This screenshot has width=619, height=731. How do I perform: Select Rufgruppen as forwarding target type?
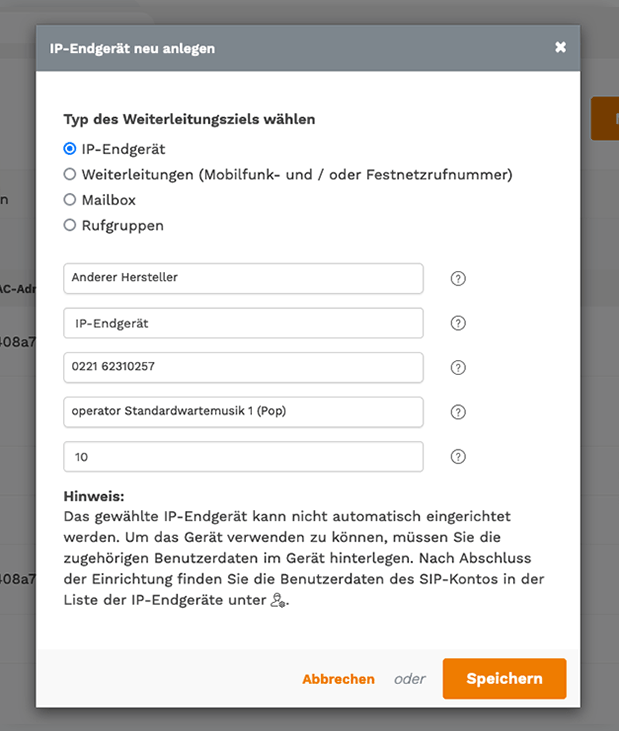click(x=69, y=225)
